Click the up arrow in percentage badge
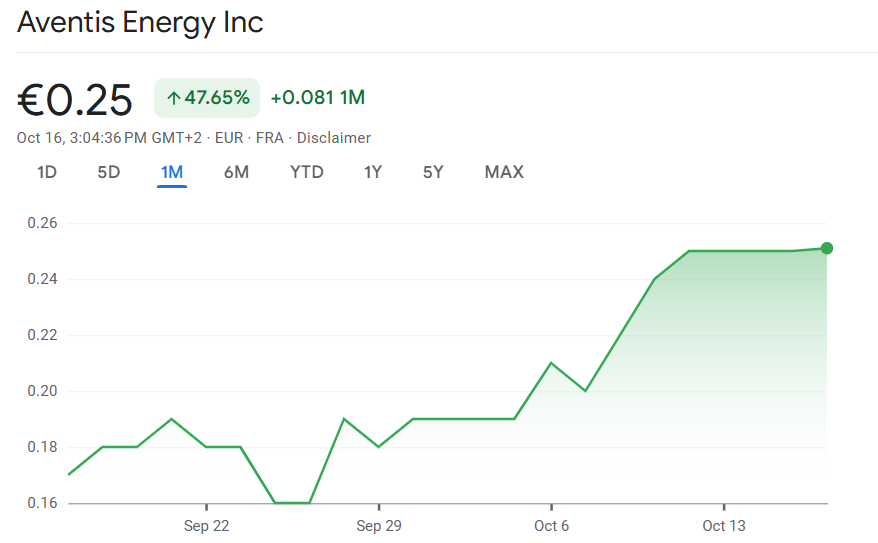 173,98
